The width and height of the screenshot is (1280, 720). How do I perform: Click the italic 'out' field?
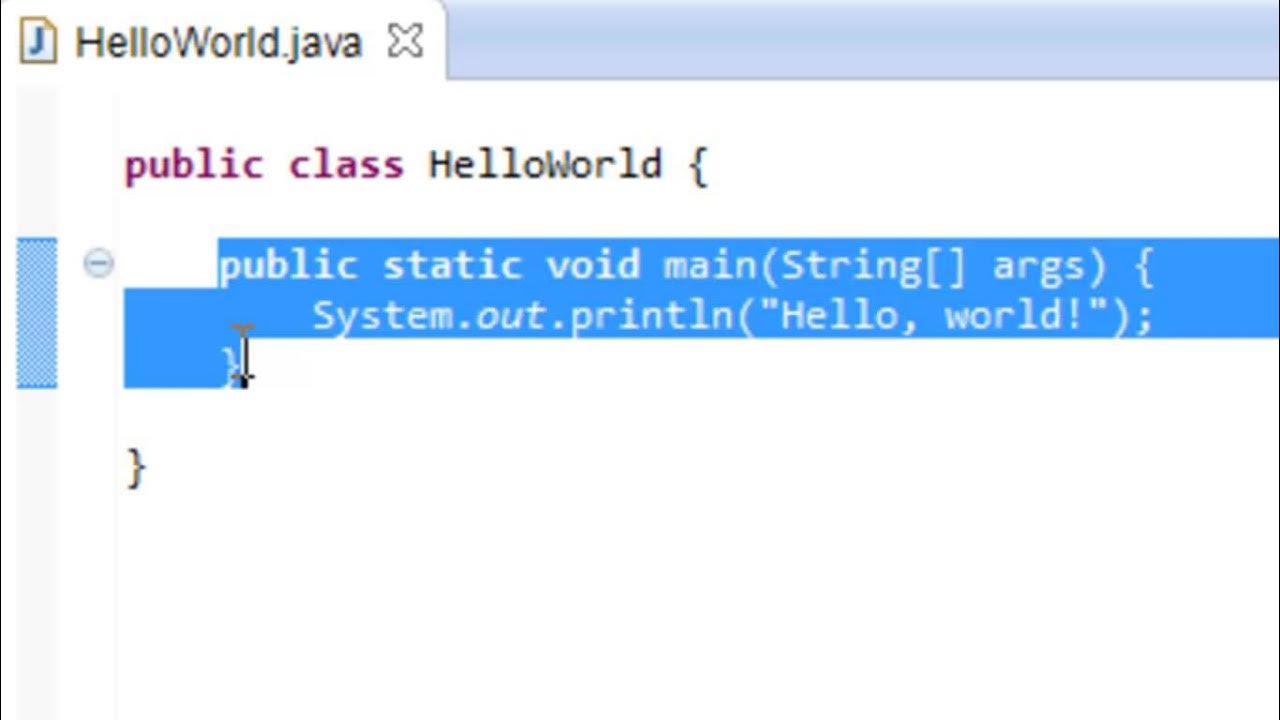510,317
